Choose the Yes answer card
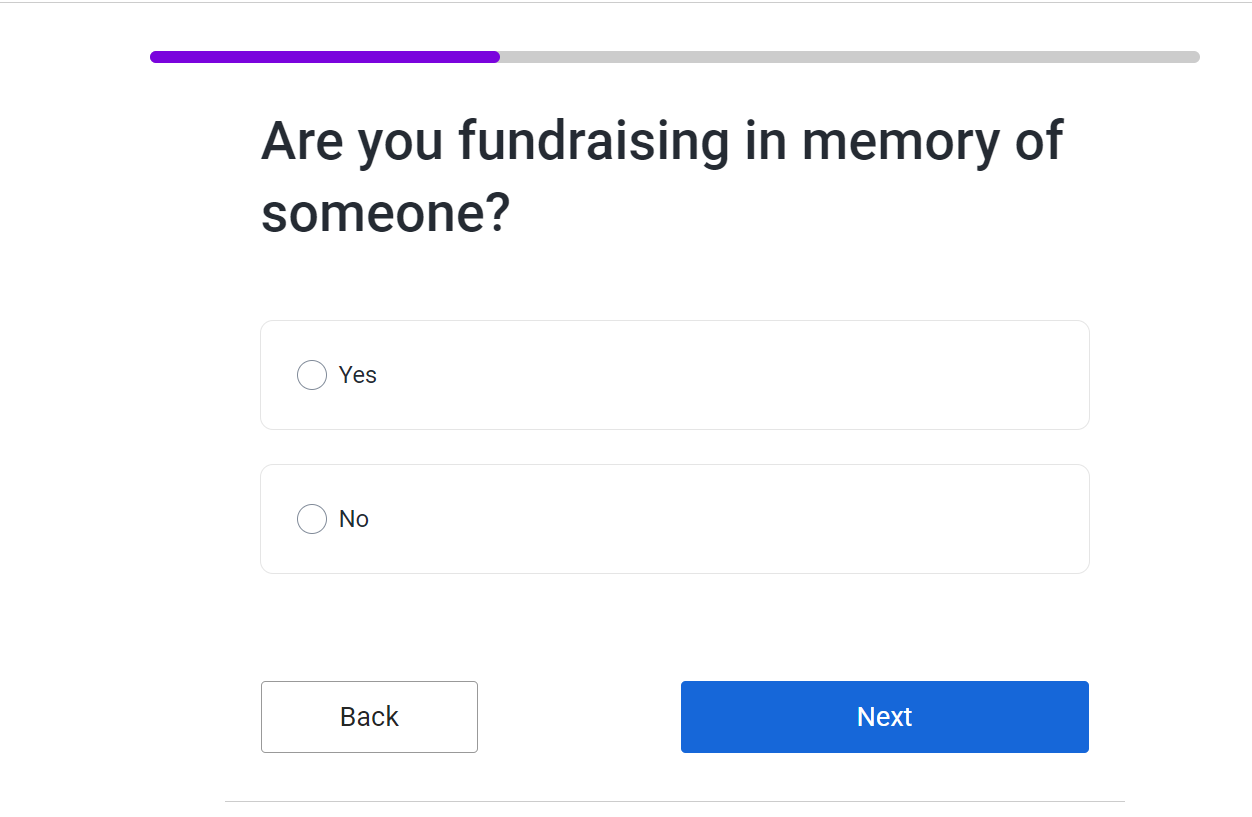1252x817 pixels. point(674,375)
